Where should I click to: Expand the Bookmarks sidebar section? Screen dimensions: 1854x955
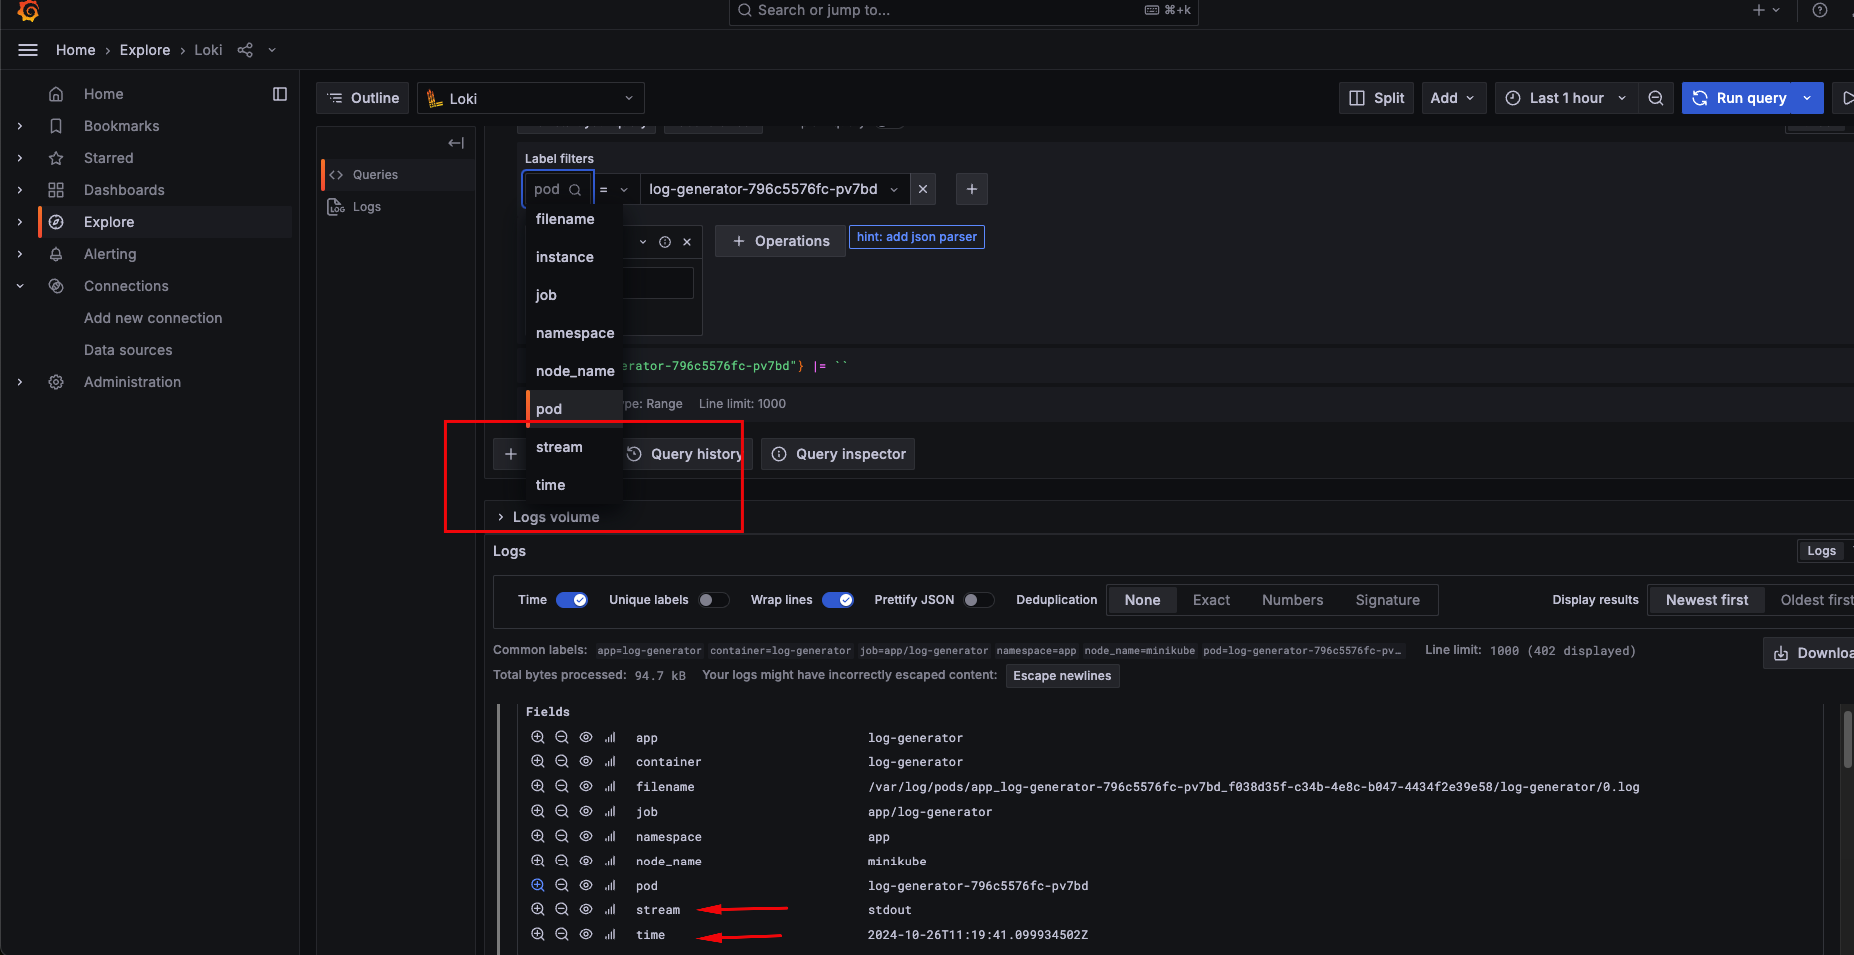click(x=20, y=126)
